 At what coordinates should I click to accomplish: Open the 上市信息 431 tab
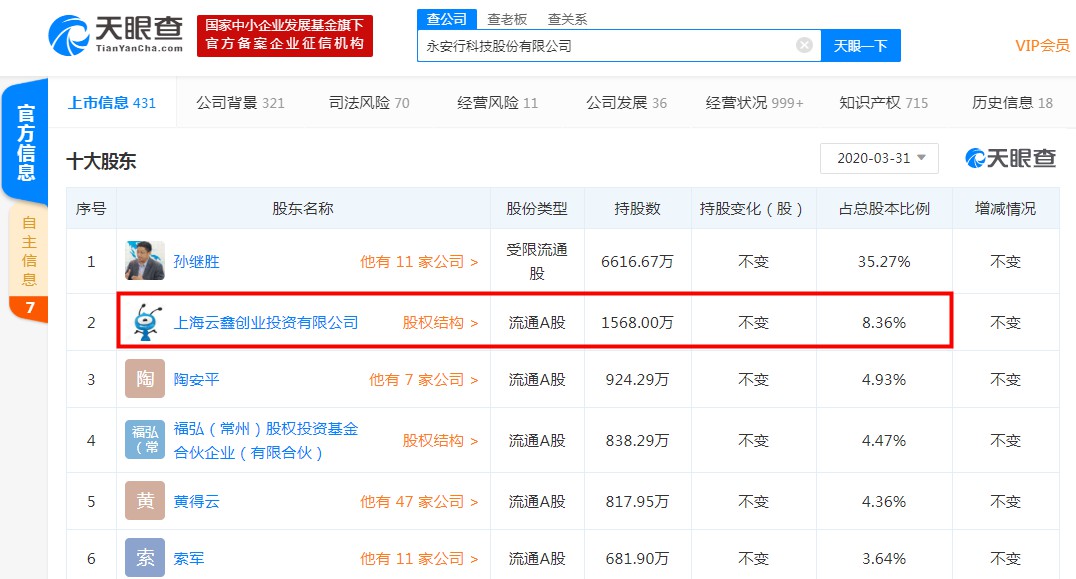112,103
